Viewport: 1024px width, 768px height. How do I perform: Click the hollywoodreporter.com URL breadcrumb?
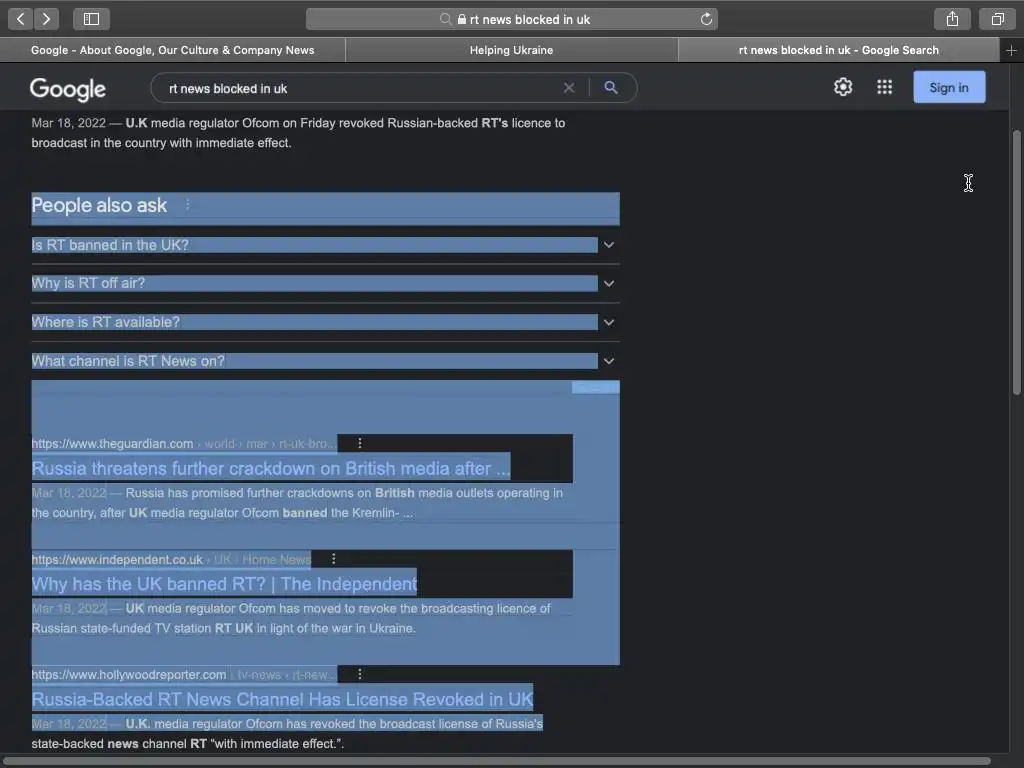pos(184,675)
